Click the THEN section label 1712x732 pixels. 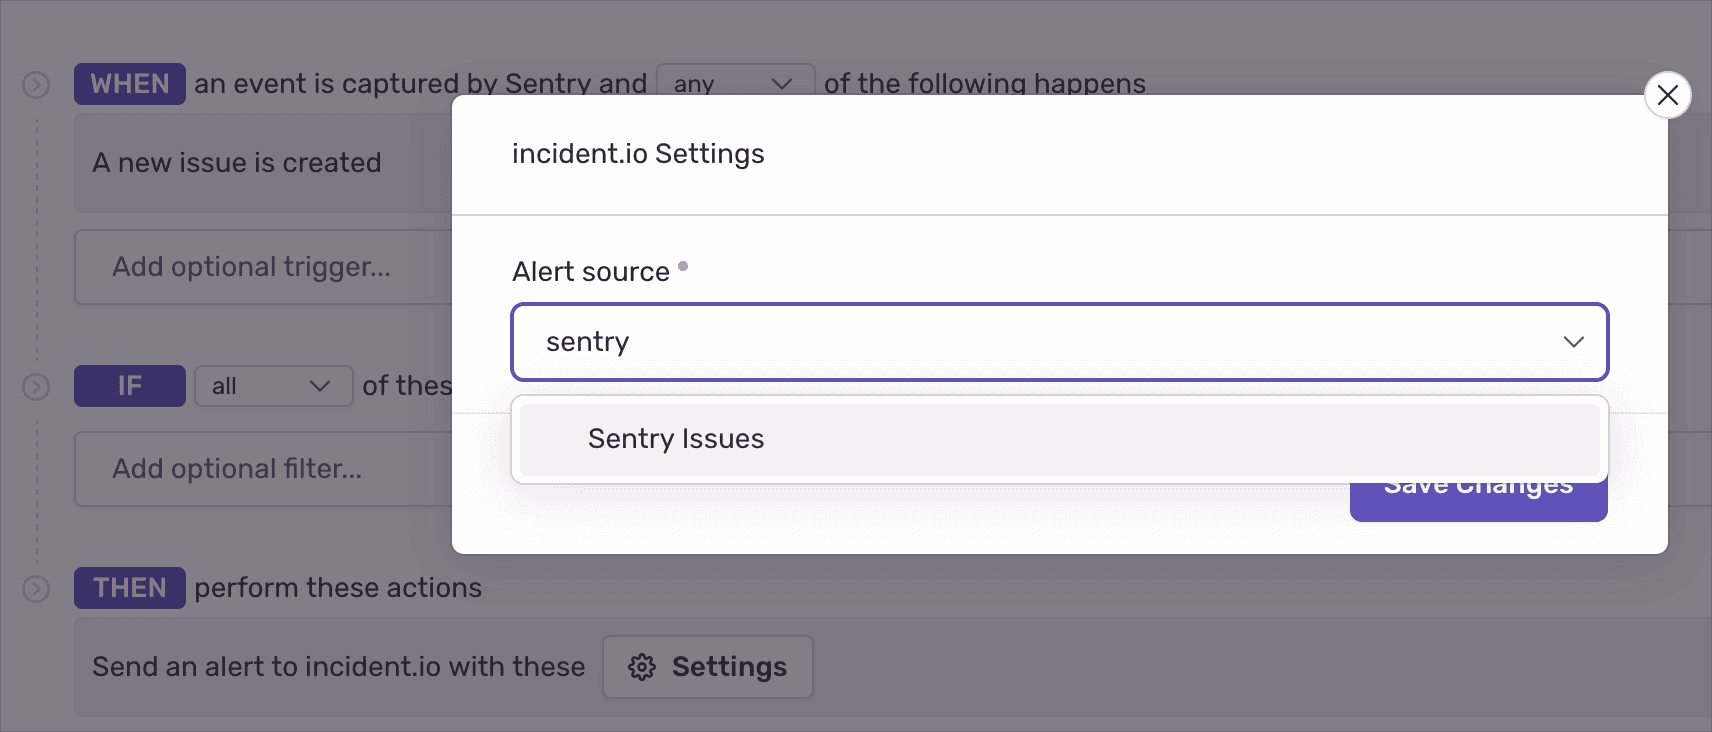coord(129,588)
